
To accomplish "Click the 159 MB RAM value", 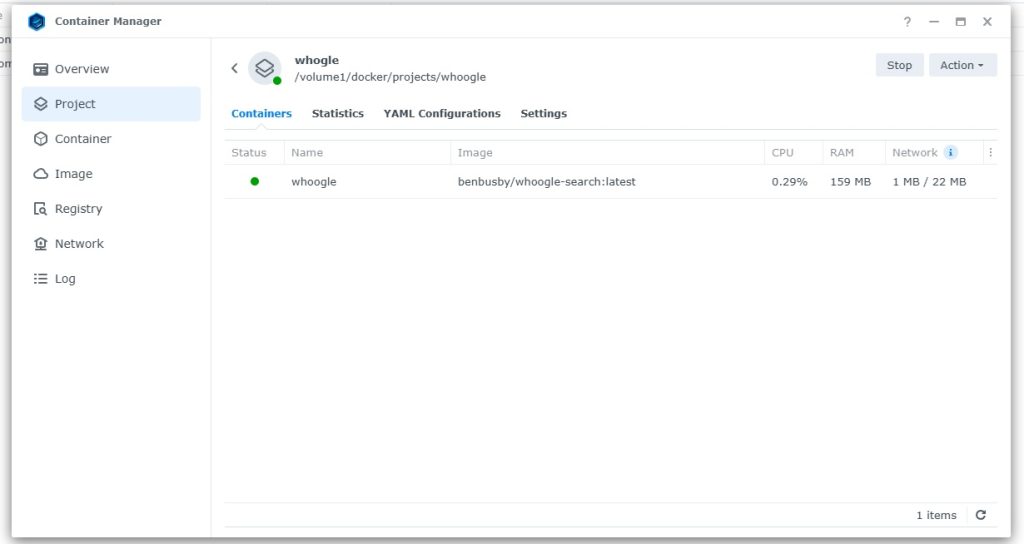I will click(850, 182).
